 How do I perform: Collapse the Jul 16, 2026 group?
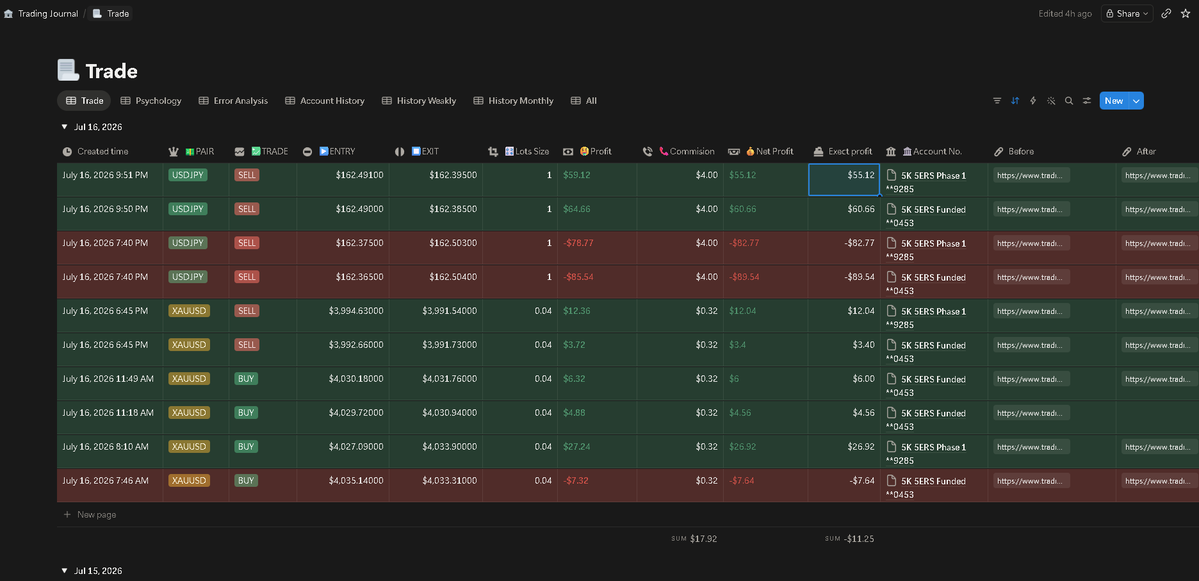64,127
